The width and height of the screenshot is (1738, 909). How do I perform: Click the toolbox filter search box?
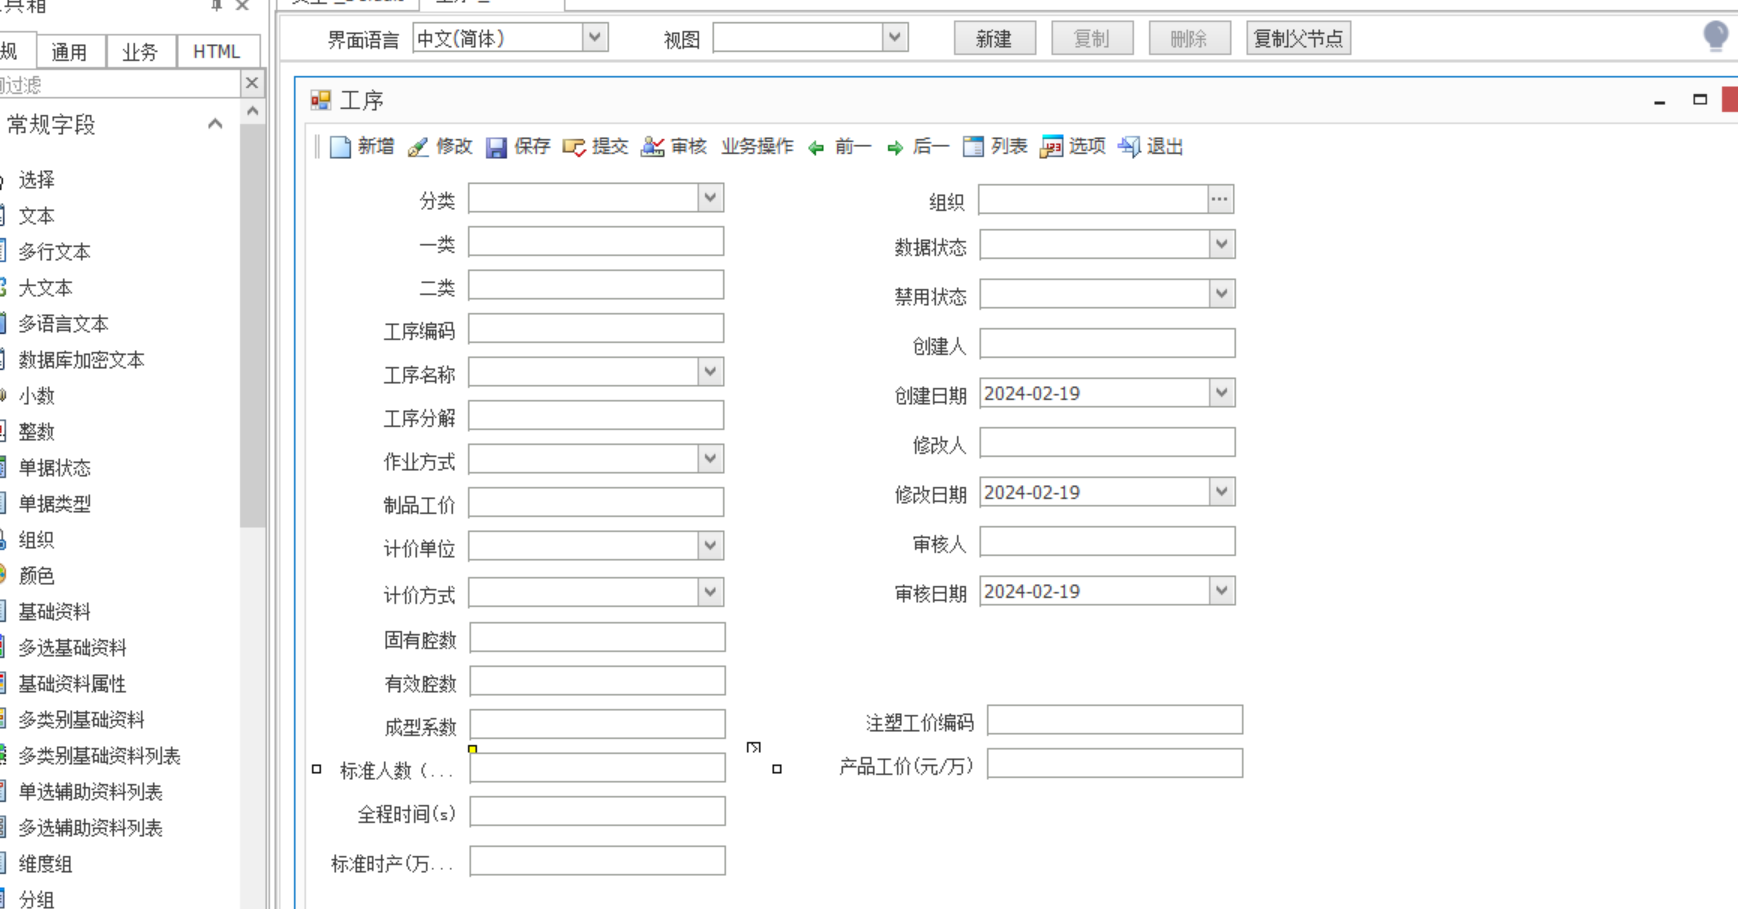120,84
